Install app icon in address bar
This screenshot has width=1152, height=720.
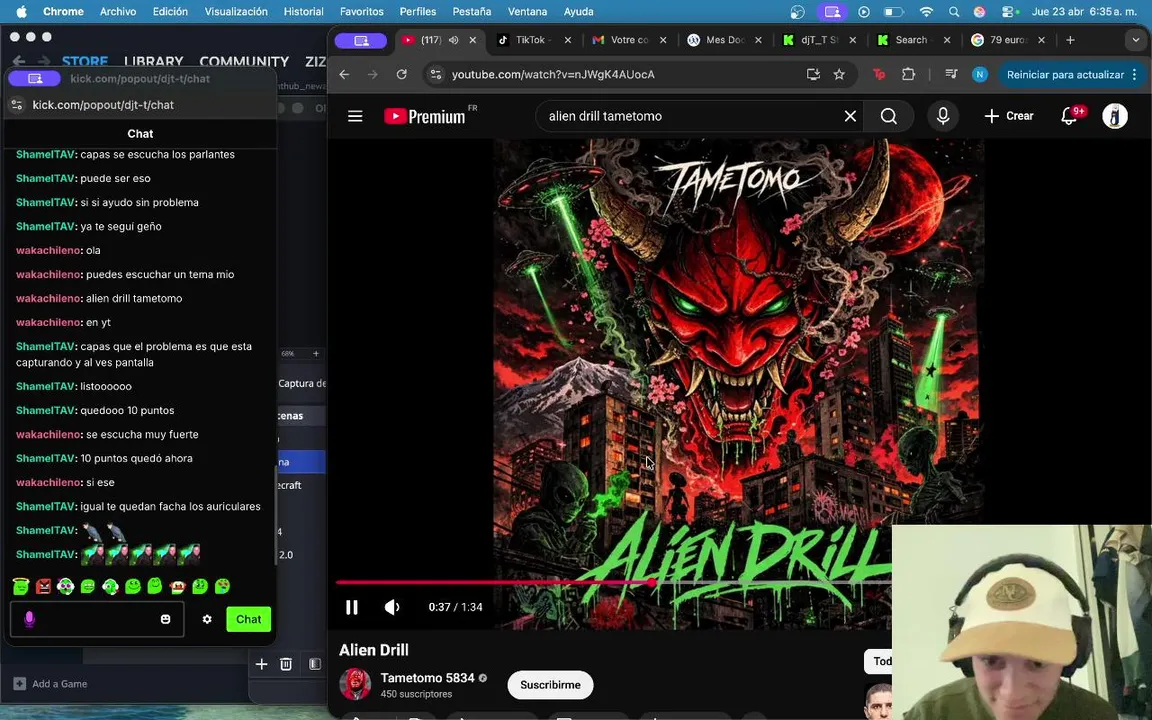[x=813, y=74]
